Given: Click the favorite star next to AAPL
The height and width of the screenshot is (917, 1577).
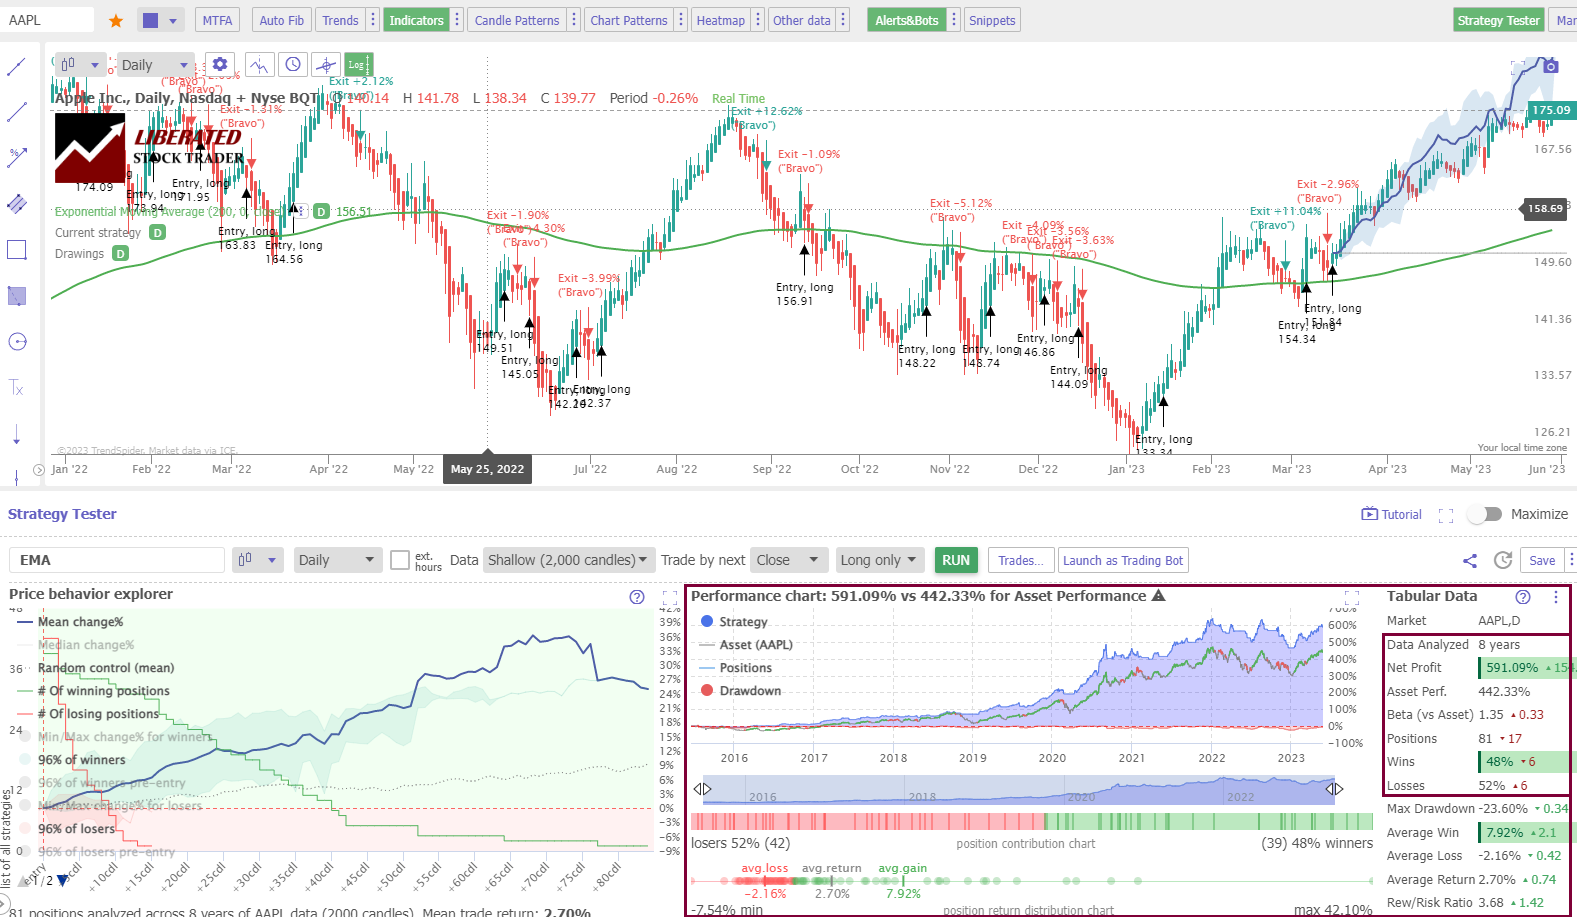Looking at the screenshot, I should click(x=116, y=20).
